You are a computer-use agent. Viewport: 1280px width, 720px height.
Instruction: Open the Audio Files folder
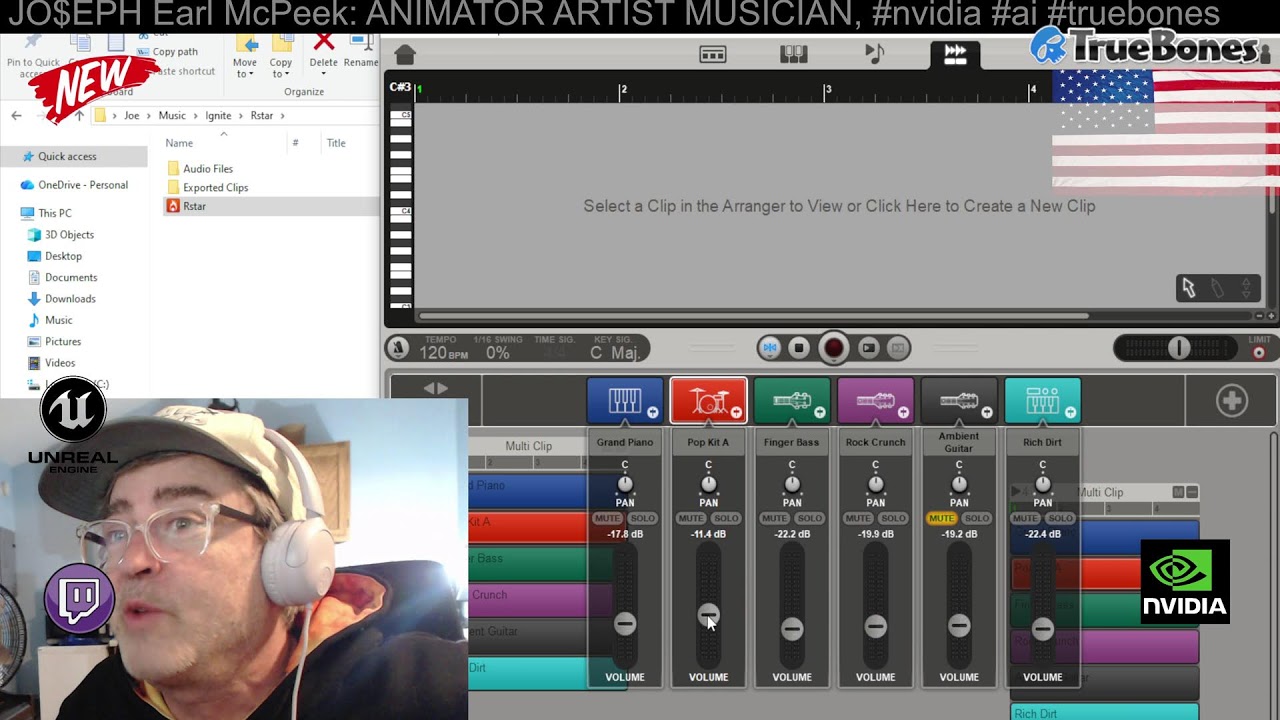(207, 169)
